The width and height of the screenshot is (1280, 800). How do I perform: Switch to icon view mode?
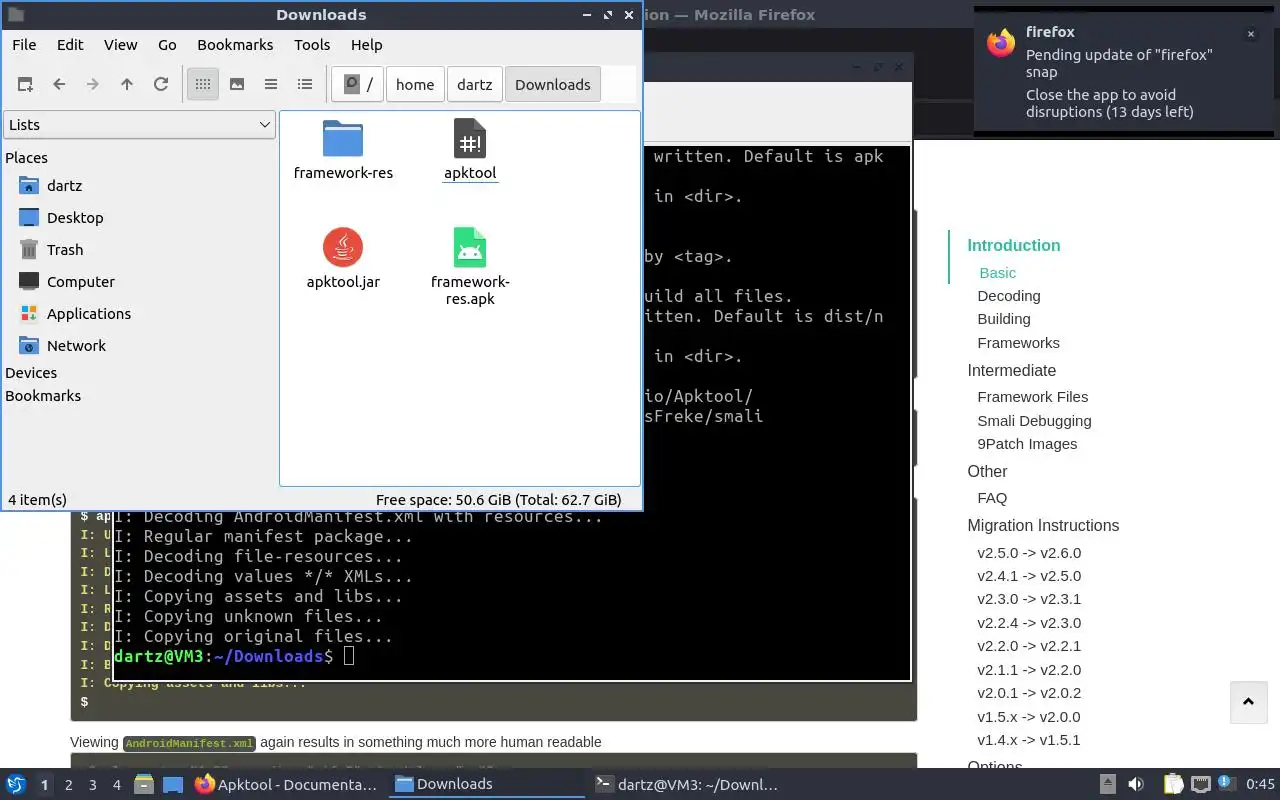pyautogui.click(x=203, y=85)
